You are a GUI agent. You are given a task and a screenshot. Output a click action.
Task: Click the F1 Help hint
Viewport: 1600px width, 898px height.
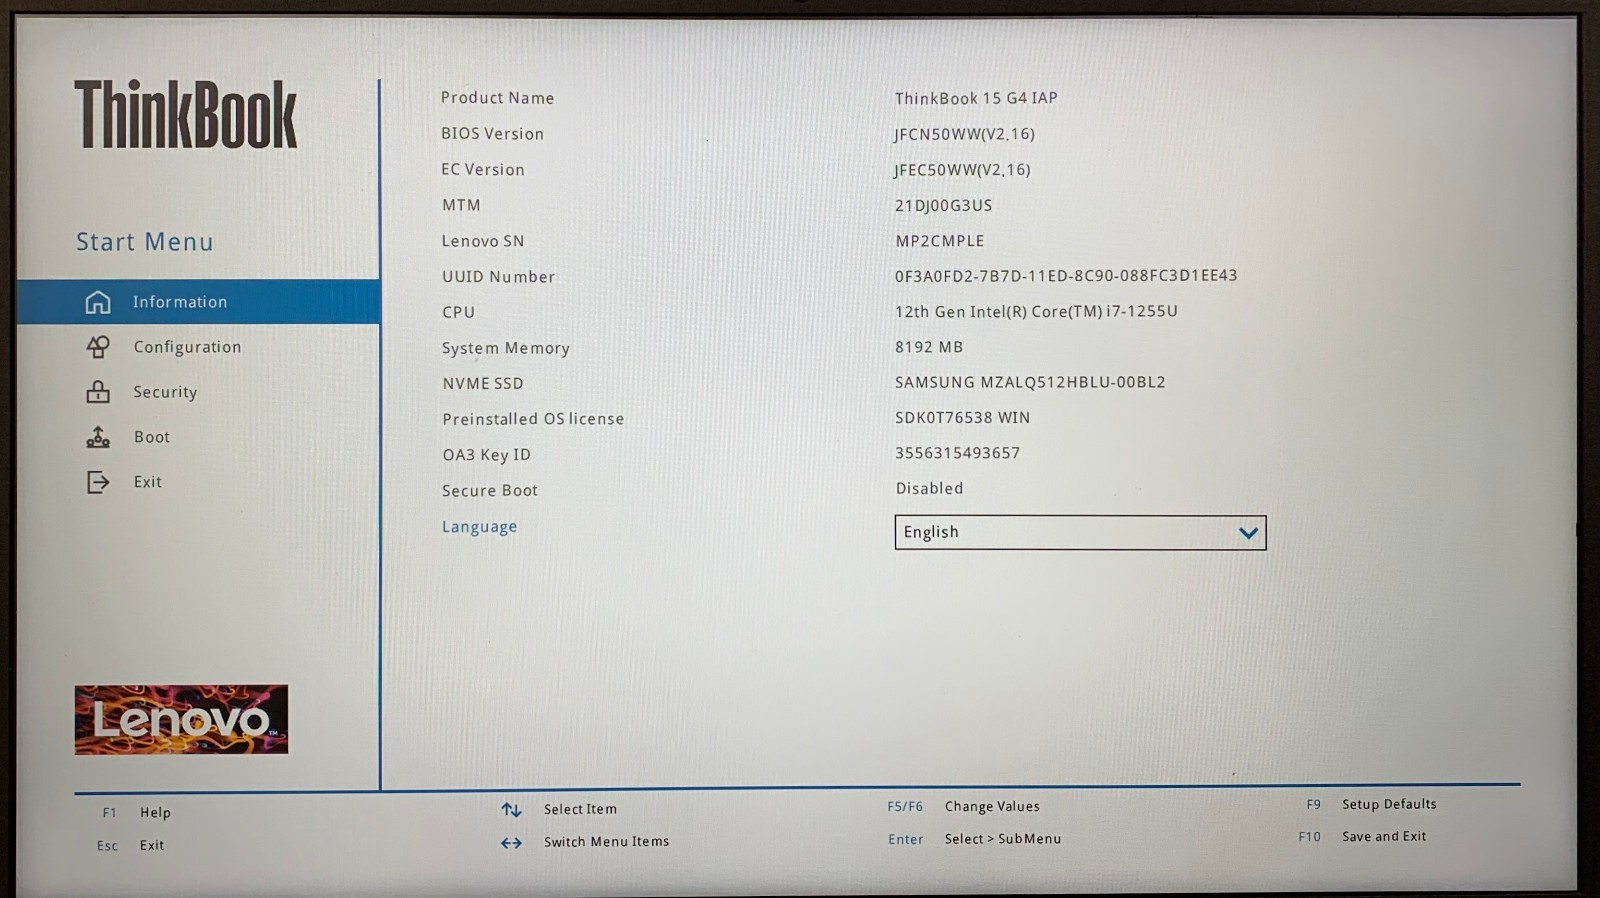pos(136,813)
